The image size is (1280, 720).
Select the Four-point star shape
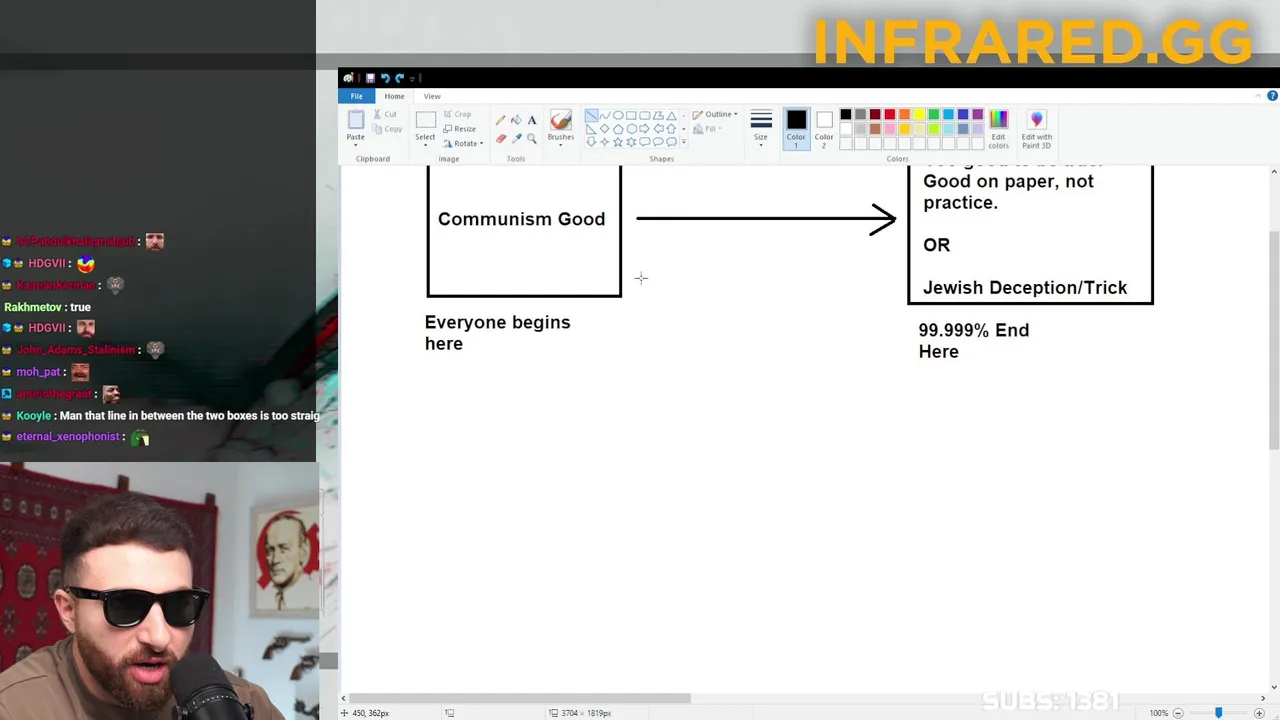(x=605, y=142)
